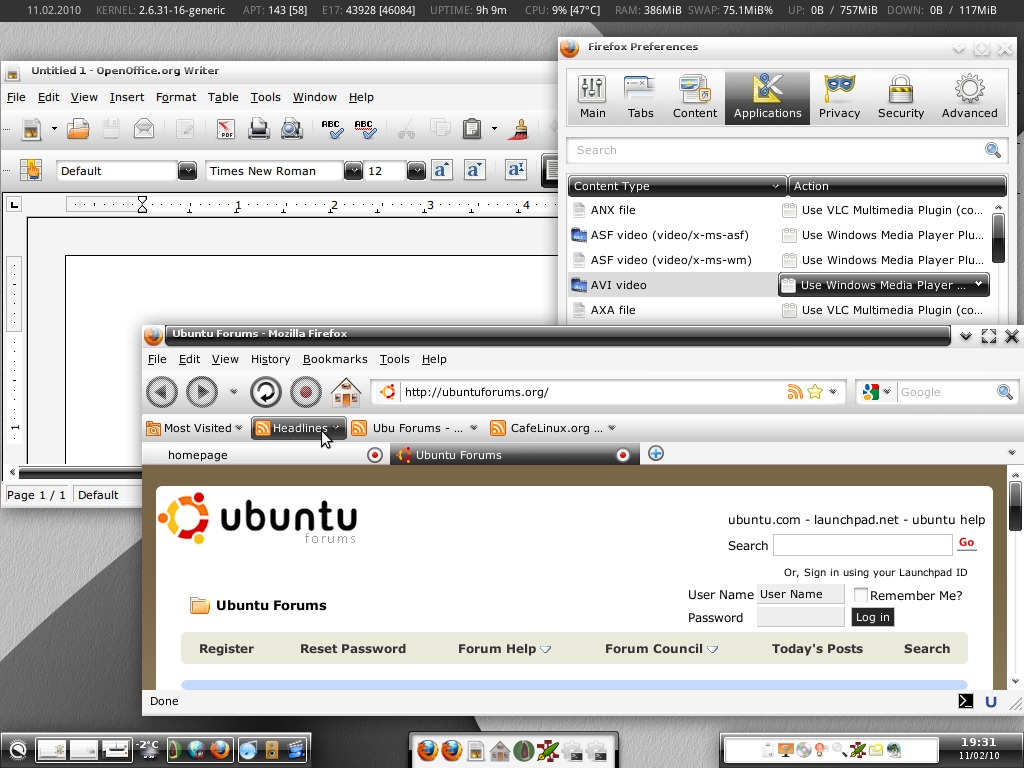Click Firefox Back navigation button
Image resolution: width=1024 pixels, height=768 pixels.
[x=161, y=392]
